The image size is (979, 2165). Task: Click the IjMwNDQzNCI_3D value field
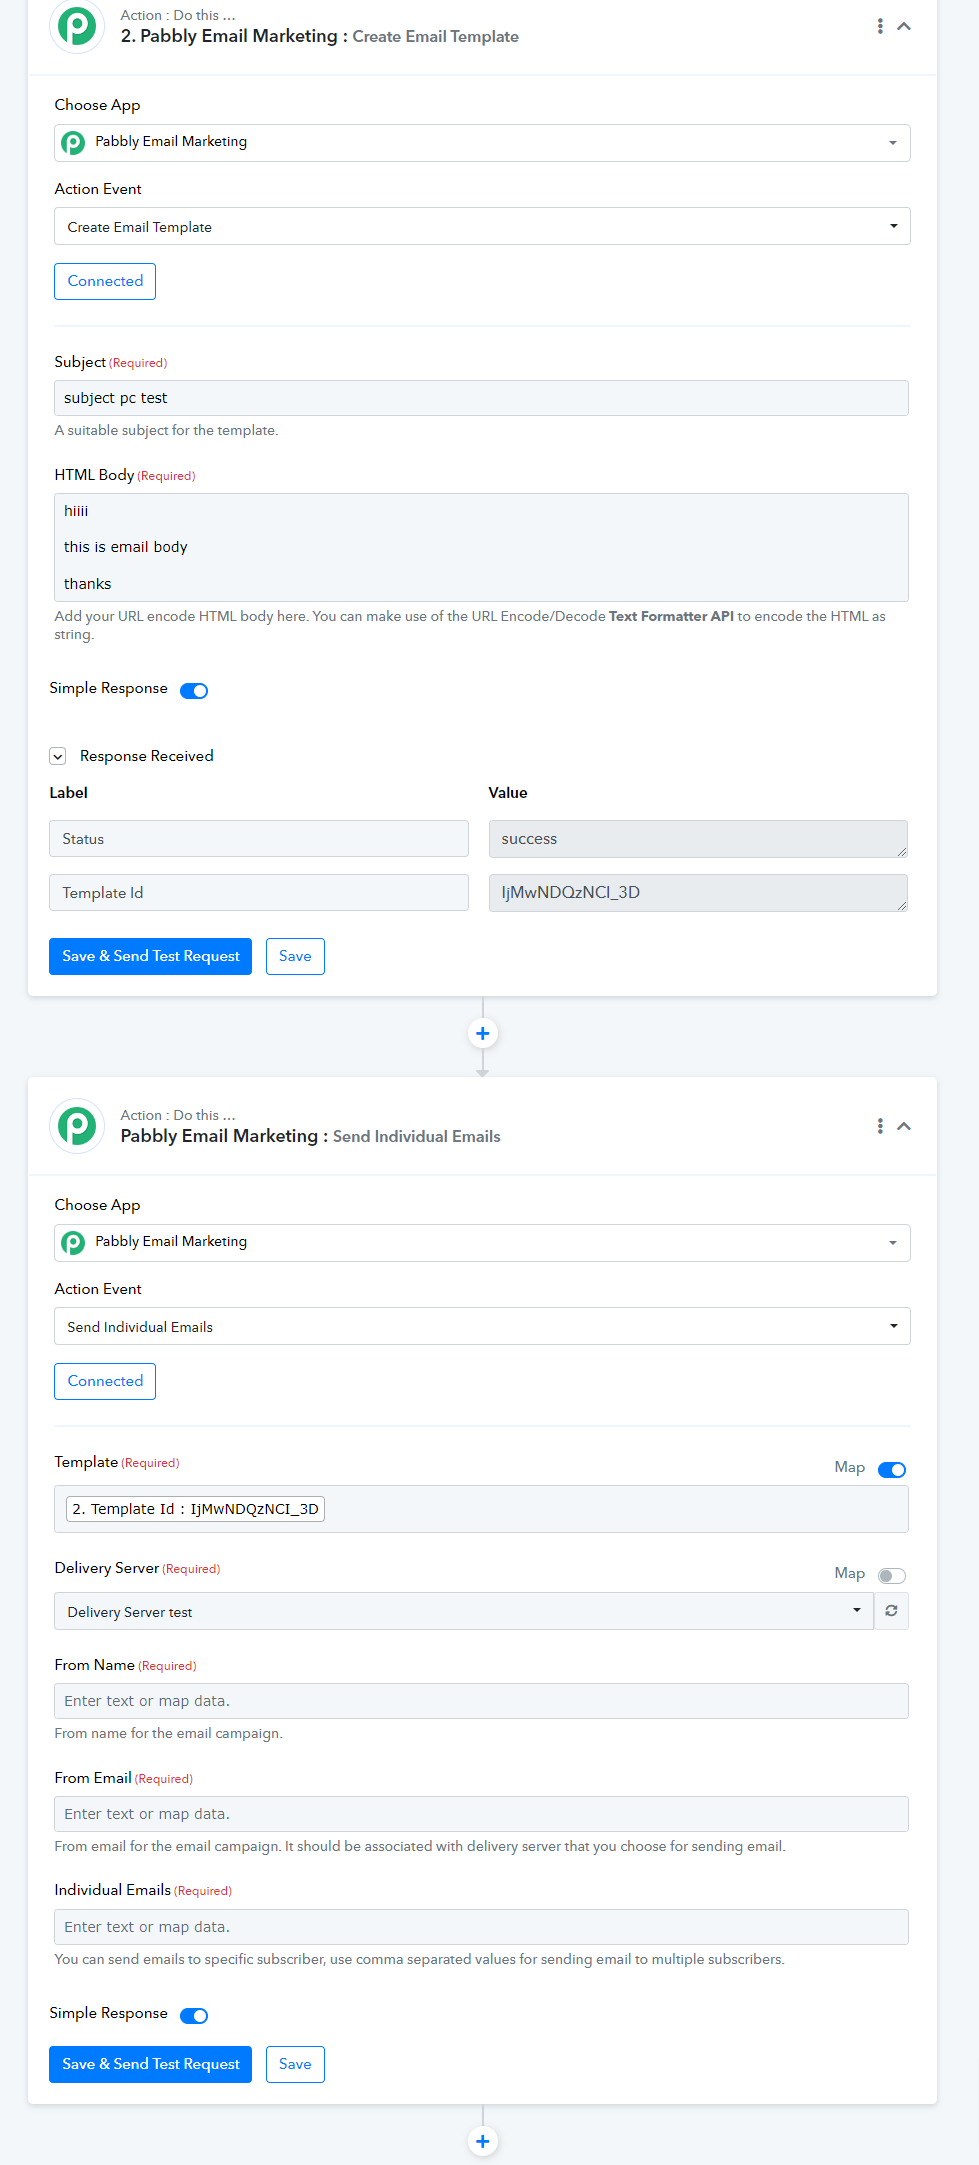pos(698,893)
